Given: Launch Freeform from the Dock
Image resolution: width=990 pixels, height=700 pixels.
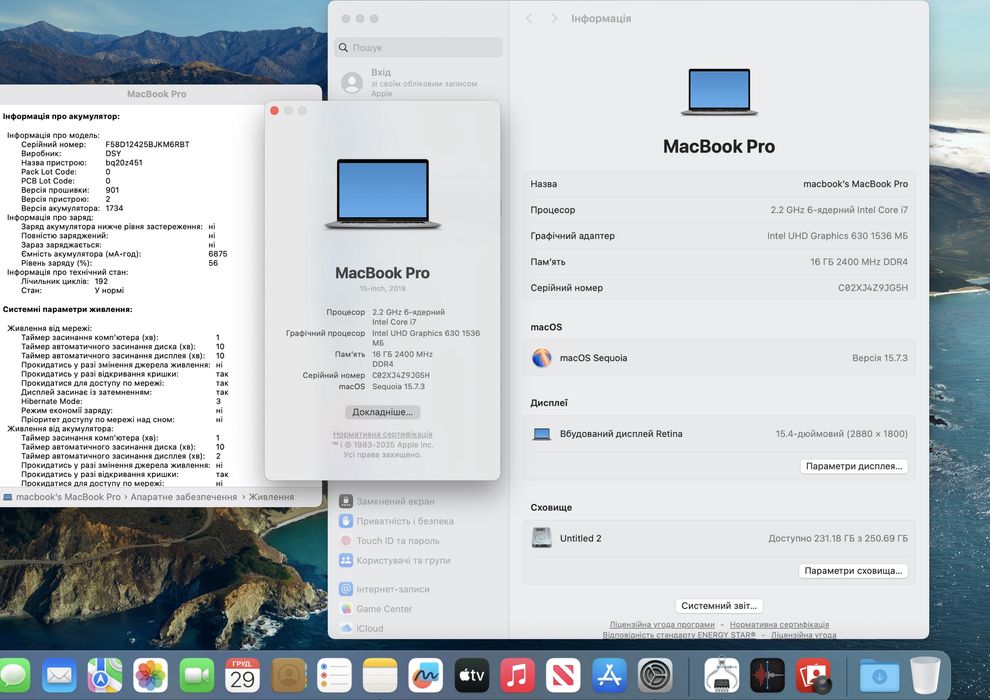Looking at the screenshot, I should 426,675.
